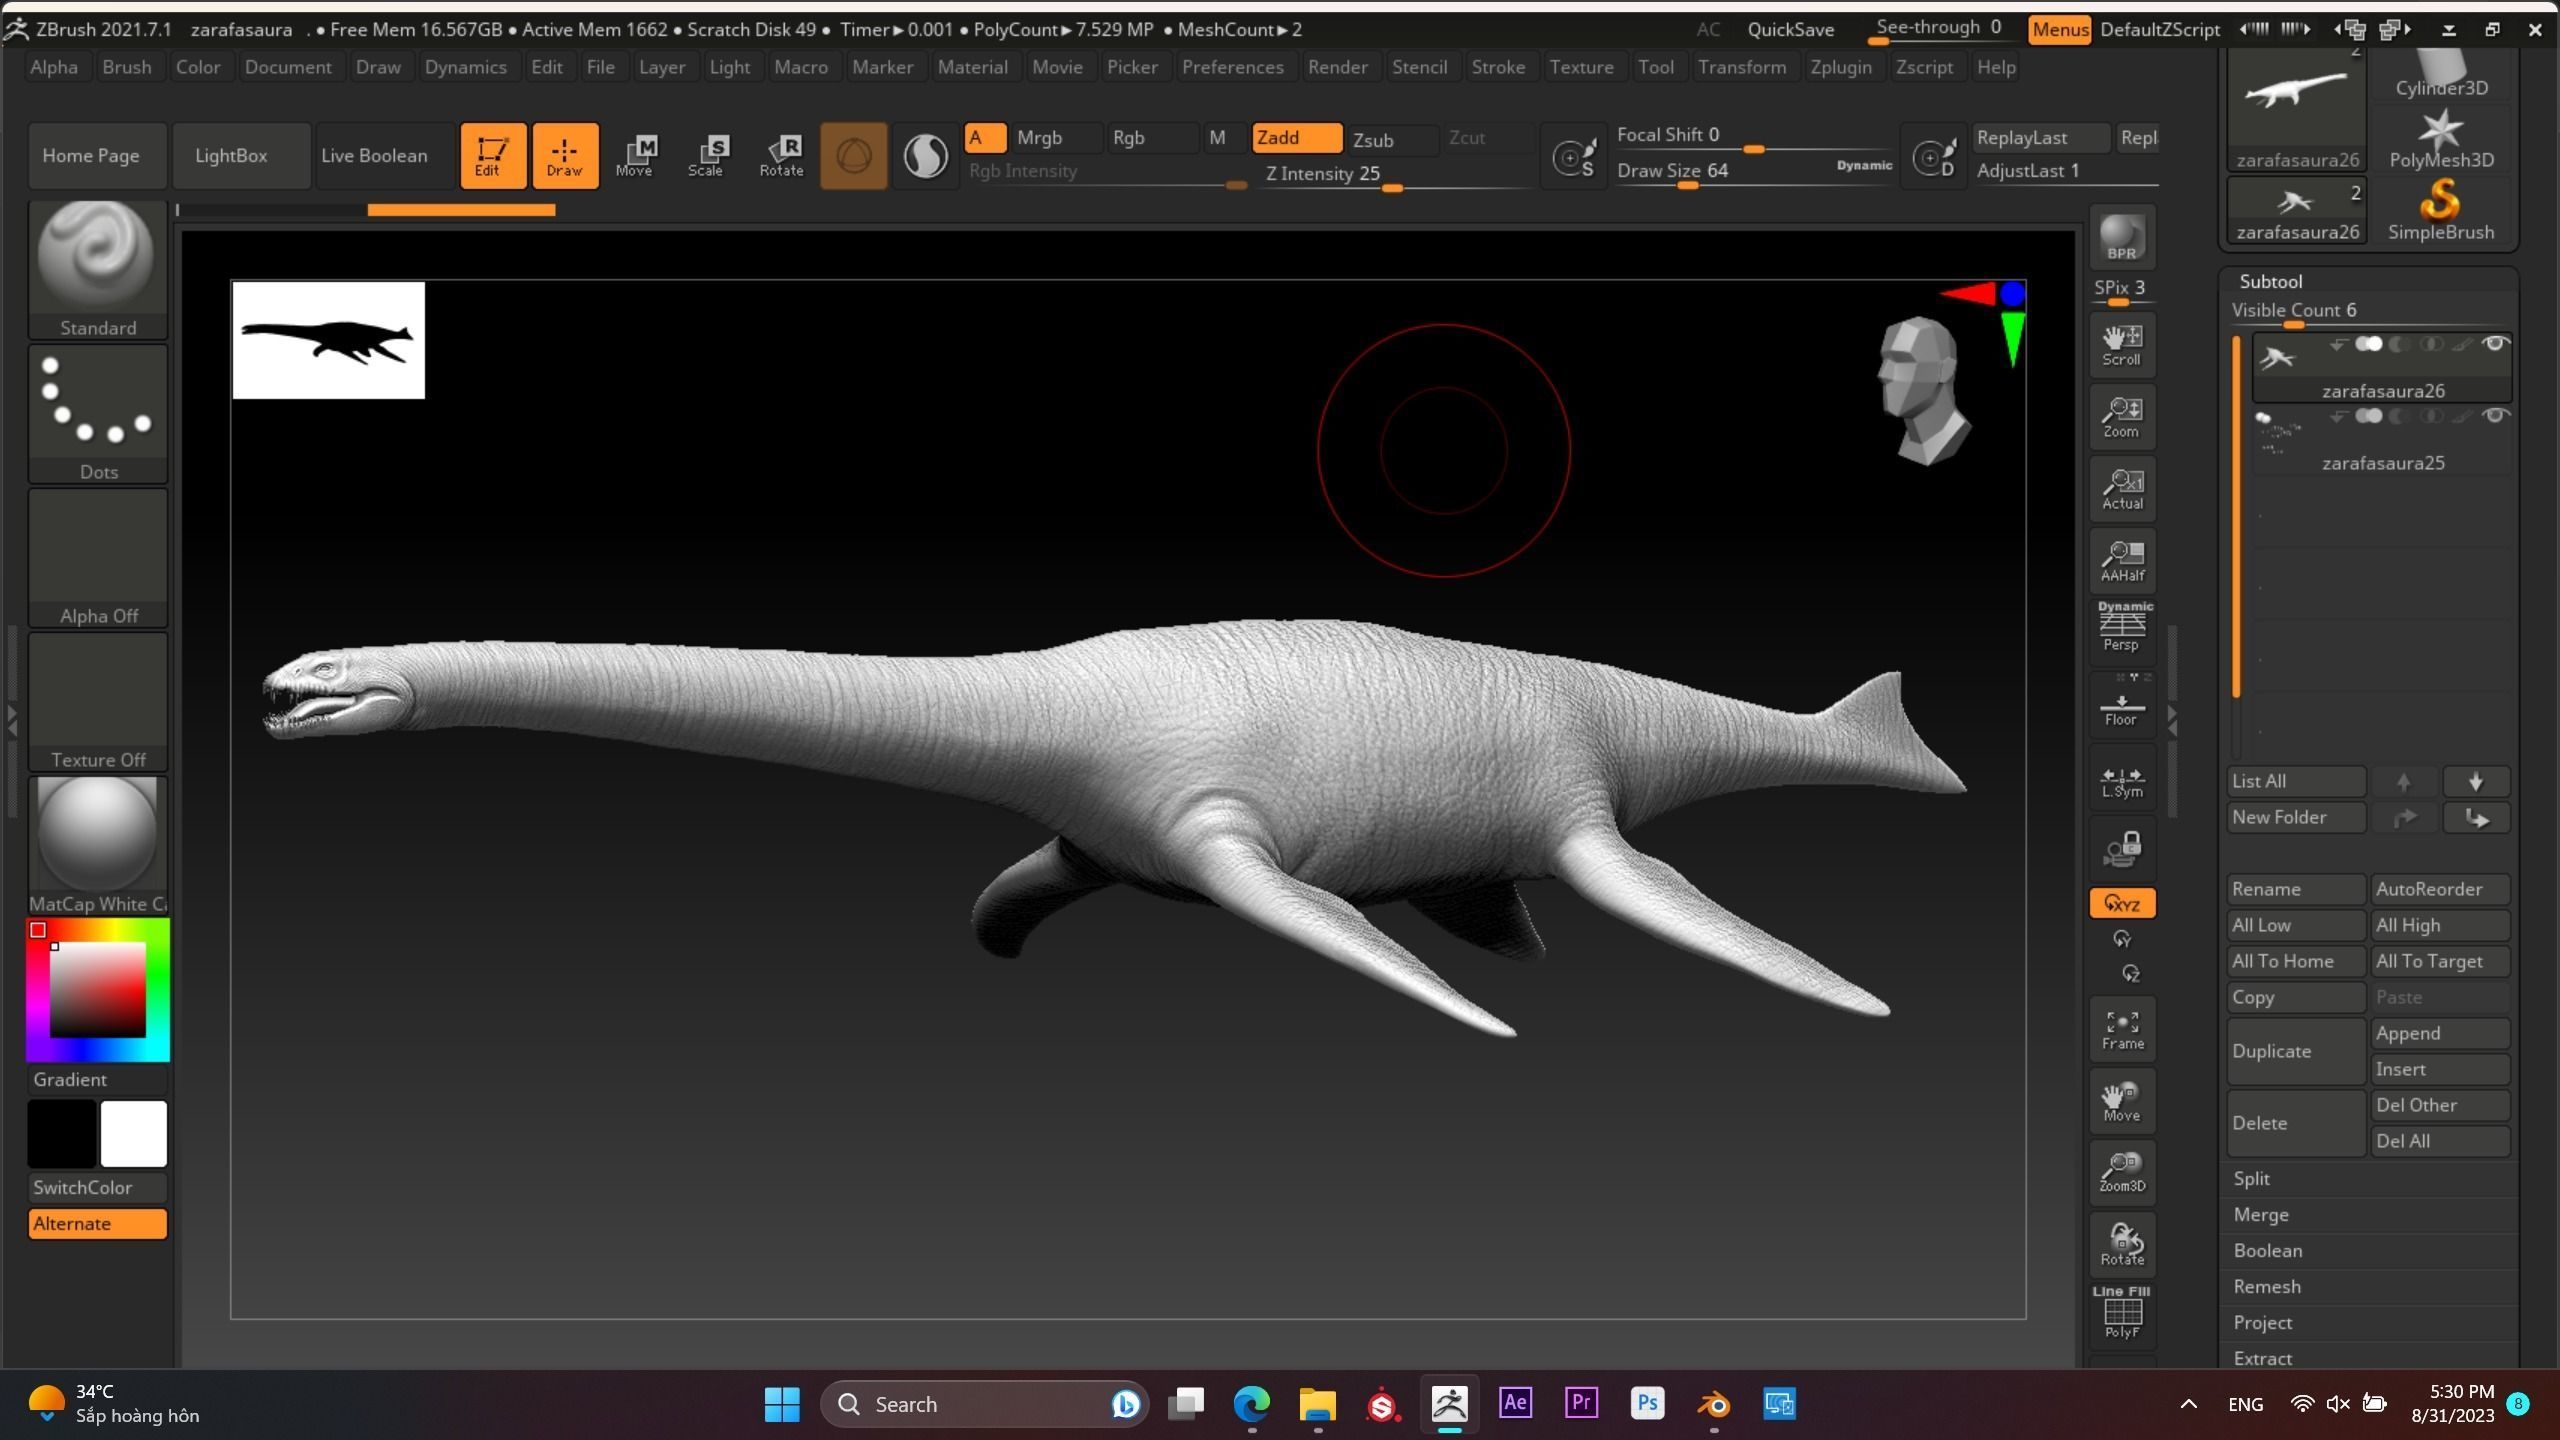Open the MatCap material selector
This screenshot has height=1440, width=2560.
pyautogui.click(x=97, y=845)
